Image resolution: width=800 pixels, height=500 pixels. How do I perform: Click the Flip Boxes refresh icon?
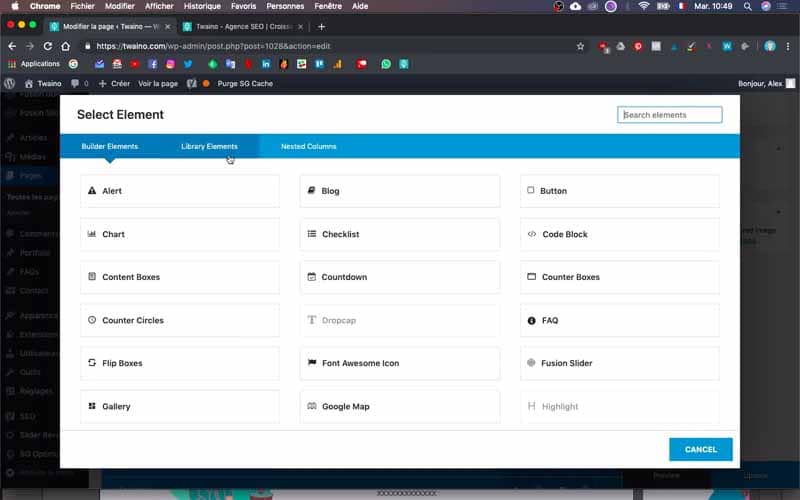pyautogui.click(x=92, y=363)
